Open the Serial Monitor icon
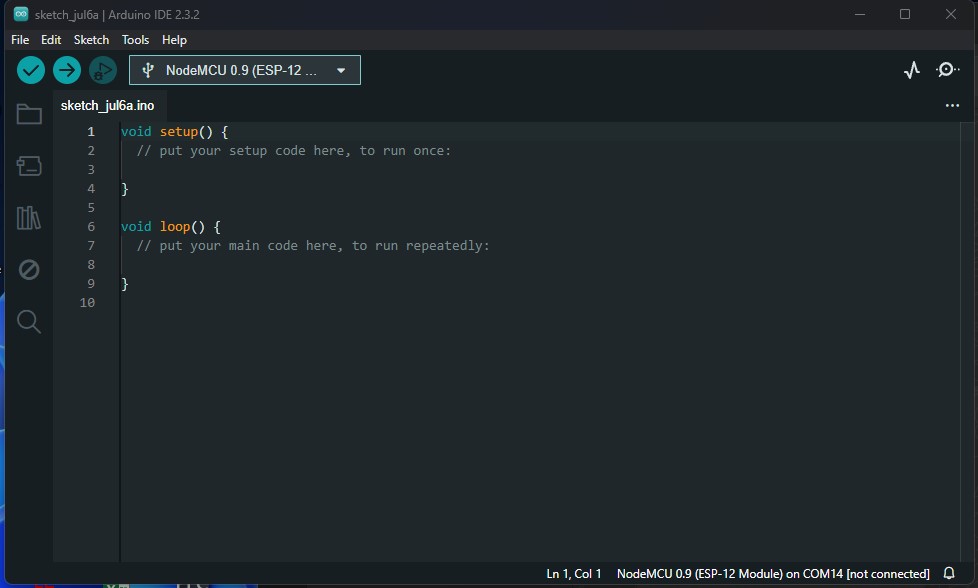This screenshot has width=978, height=588. (x=947, y=70)
